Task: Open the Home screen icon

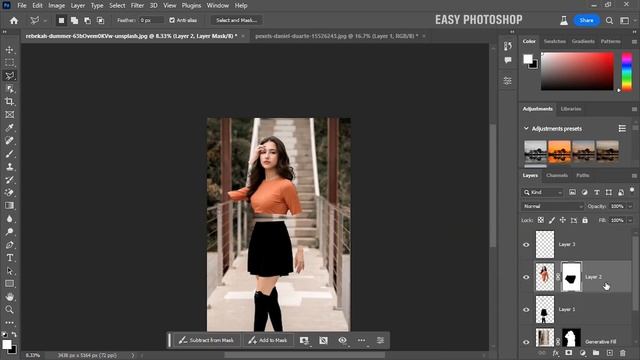Action: pyautogui.click(x=14, y=20)
